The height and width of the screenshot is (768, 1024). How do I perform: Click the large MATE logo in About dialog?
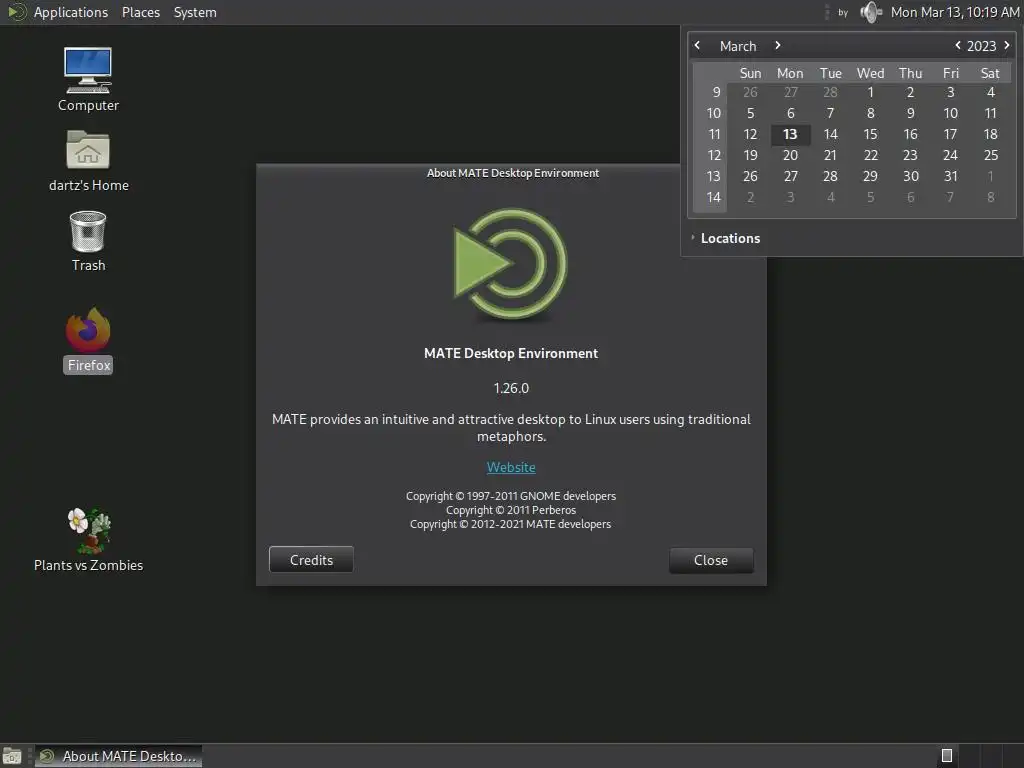click(511, 264)
